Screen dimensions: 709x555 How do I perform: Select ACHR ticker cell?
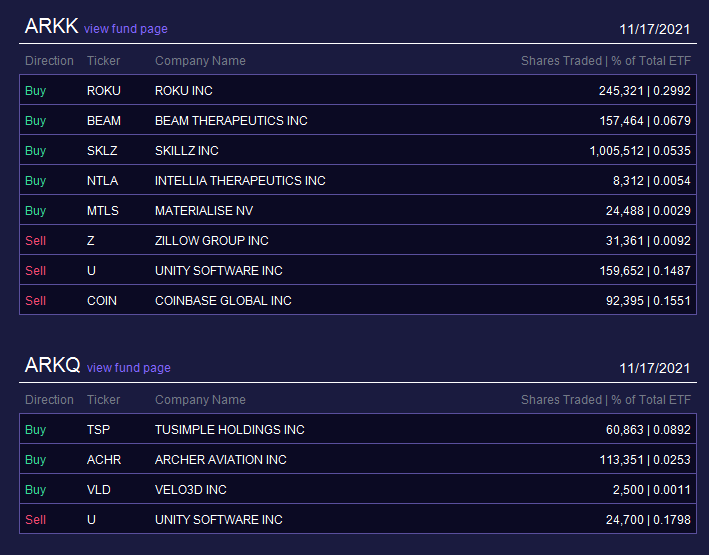[x=104, y=460]
